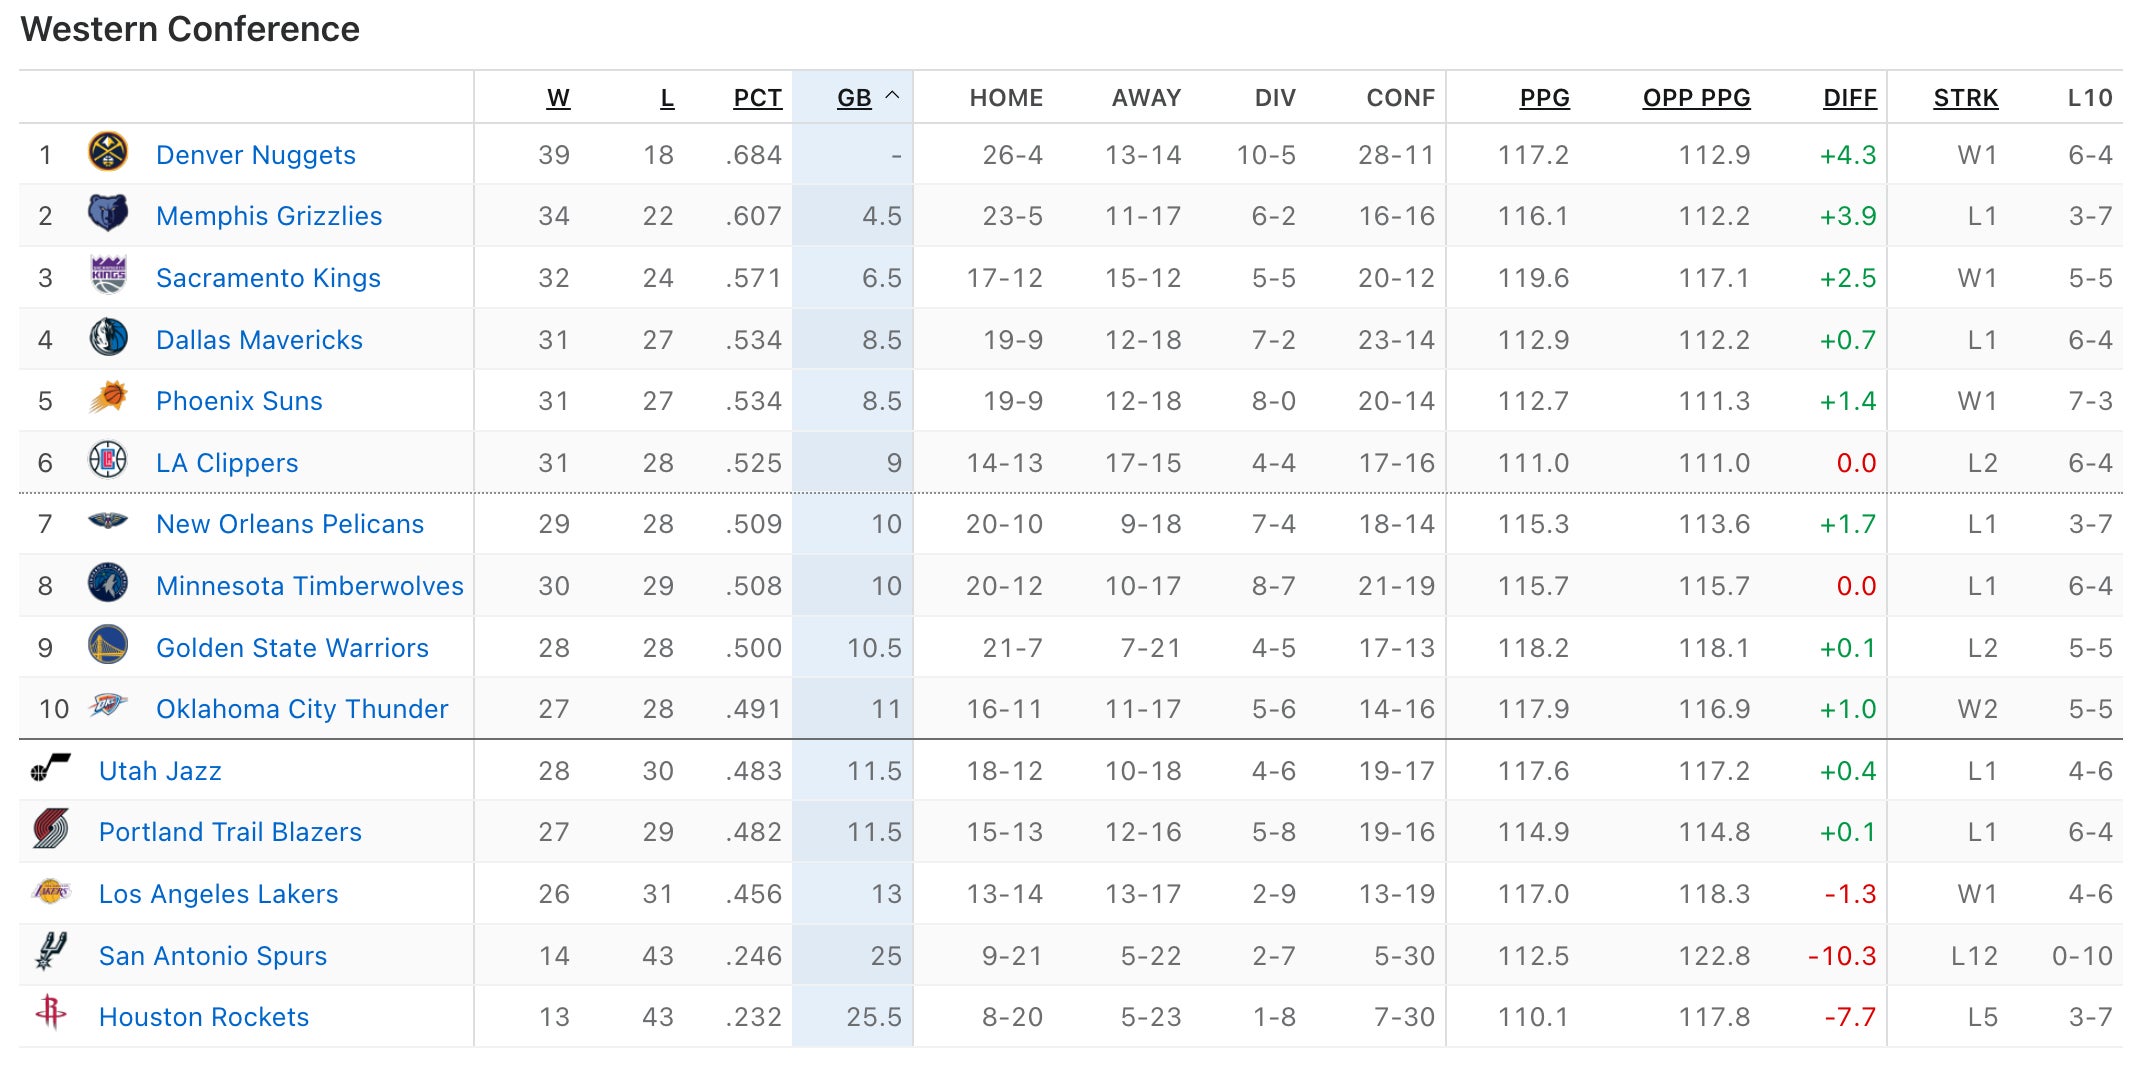Sort standings by W column

point(558,98)
